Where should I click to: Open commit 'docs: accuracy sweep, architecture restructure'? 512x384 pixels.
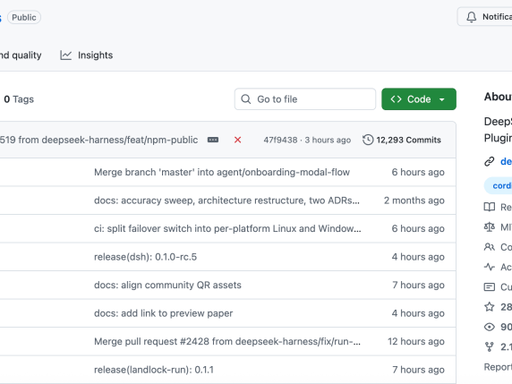[x=227, y=200]
